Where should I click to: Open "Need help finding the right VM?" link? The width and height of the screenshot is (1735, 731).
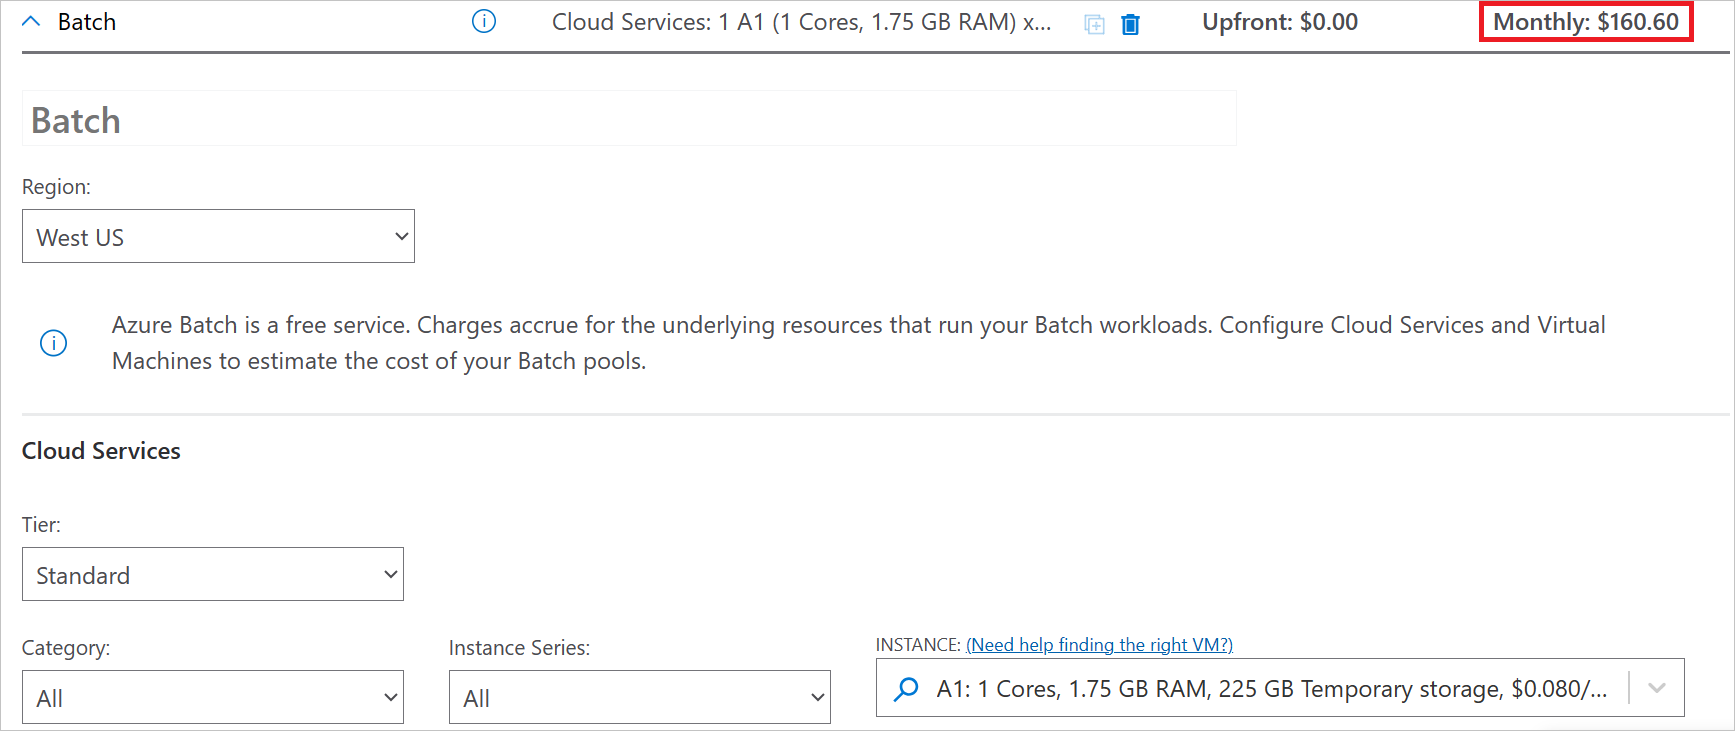[1099, 645]
